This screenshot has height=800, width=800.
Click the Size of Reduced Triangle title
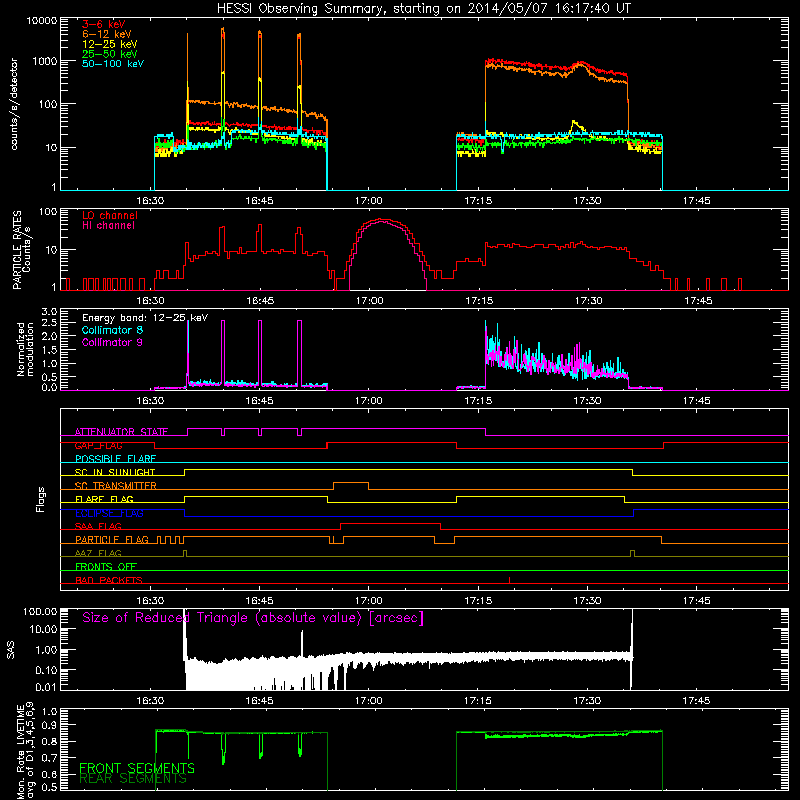pyautogui.click(x=253, y=618)
